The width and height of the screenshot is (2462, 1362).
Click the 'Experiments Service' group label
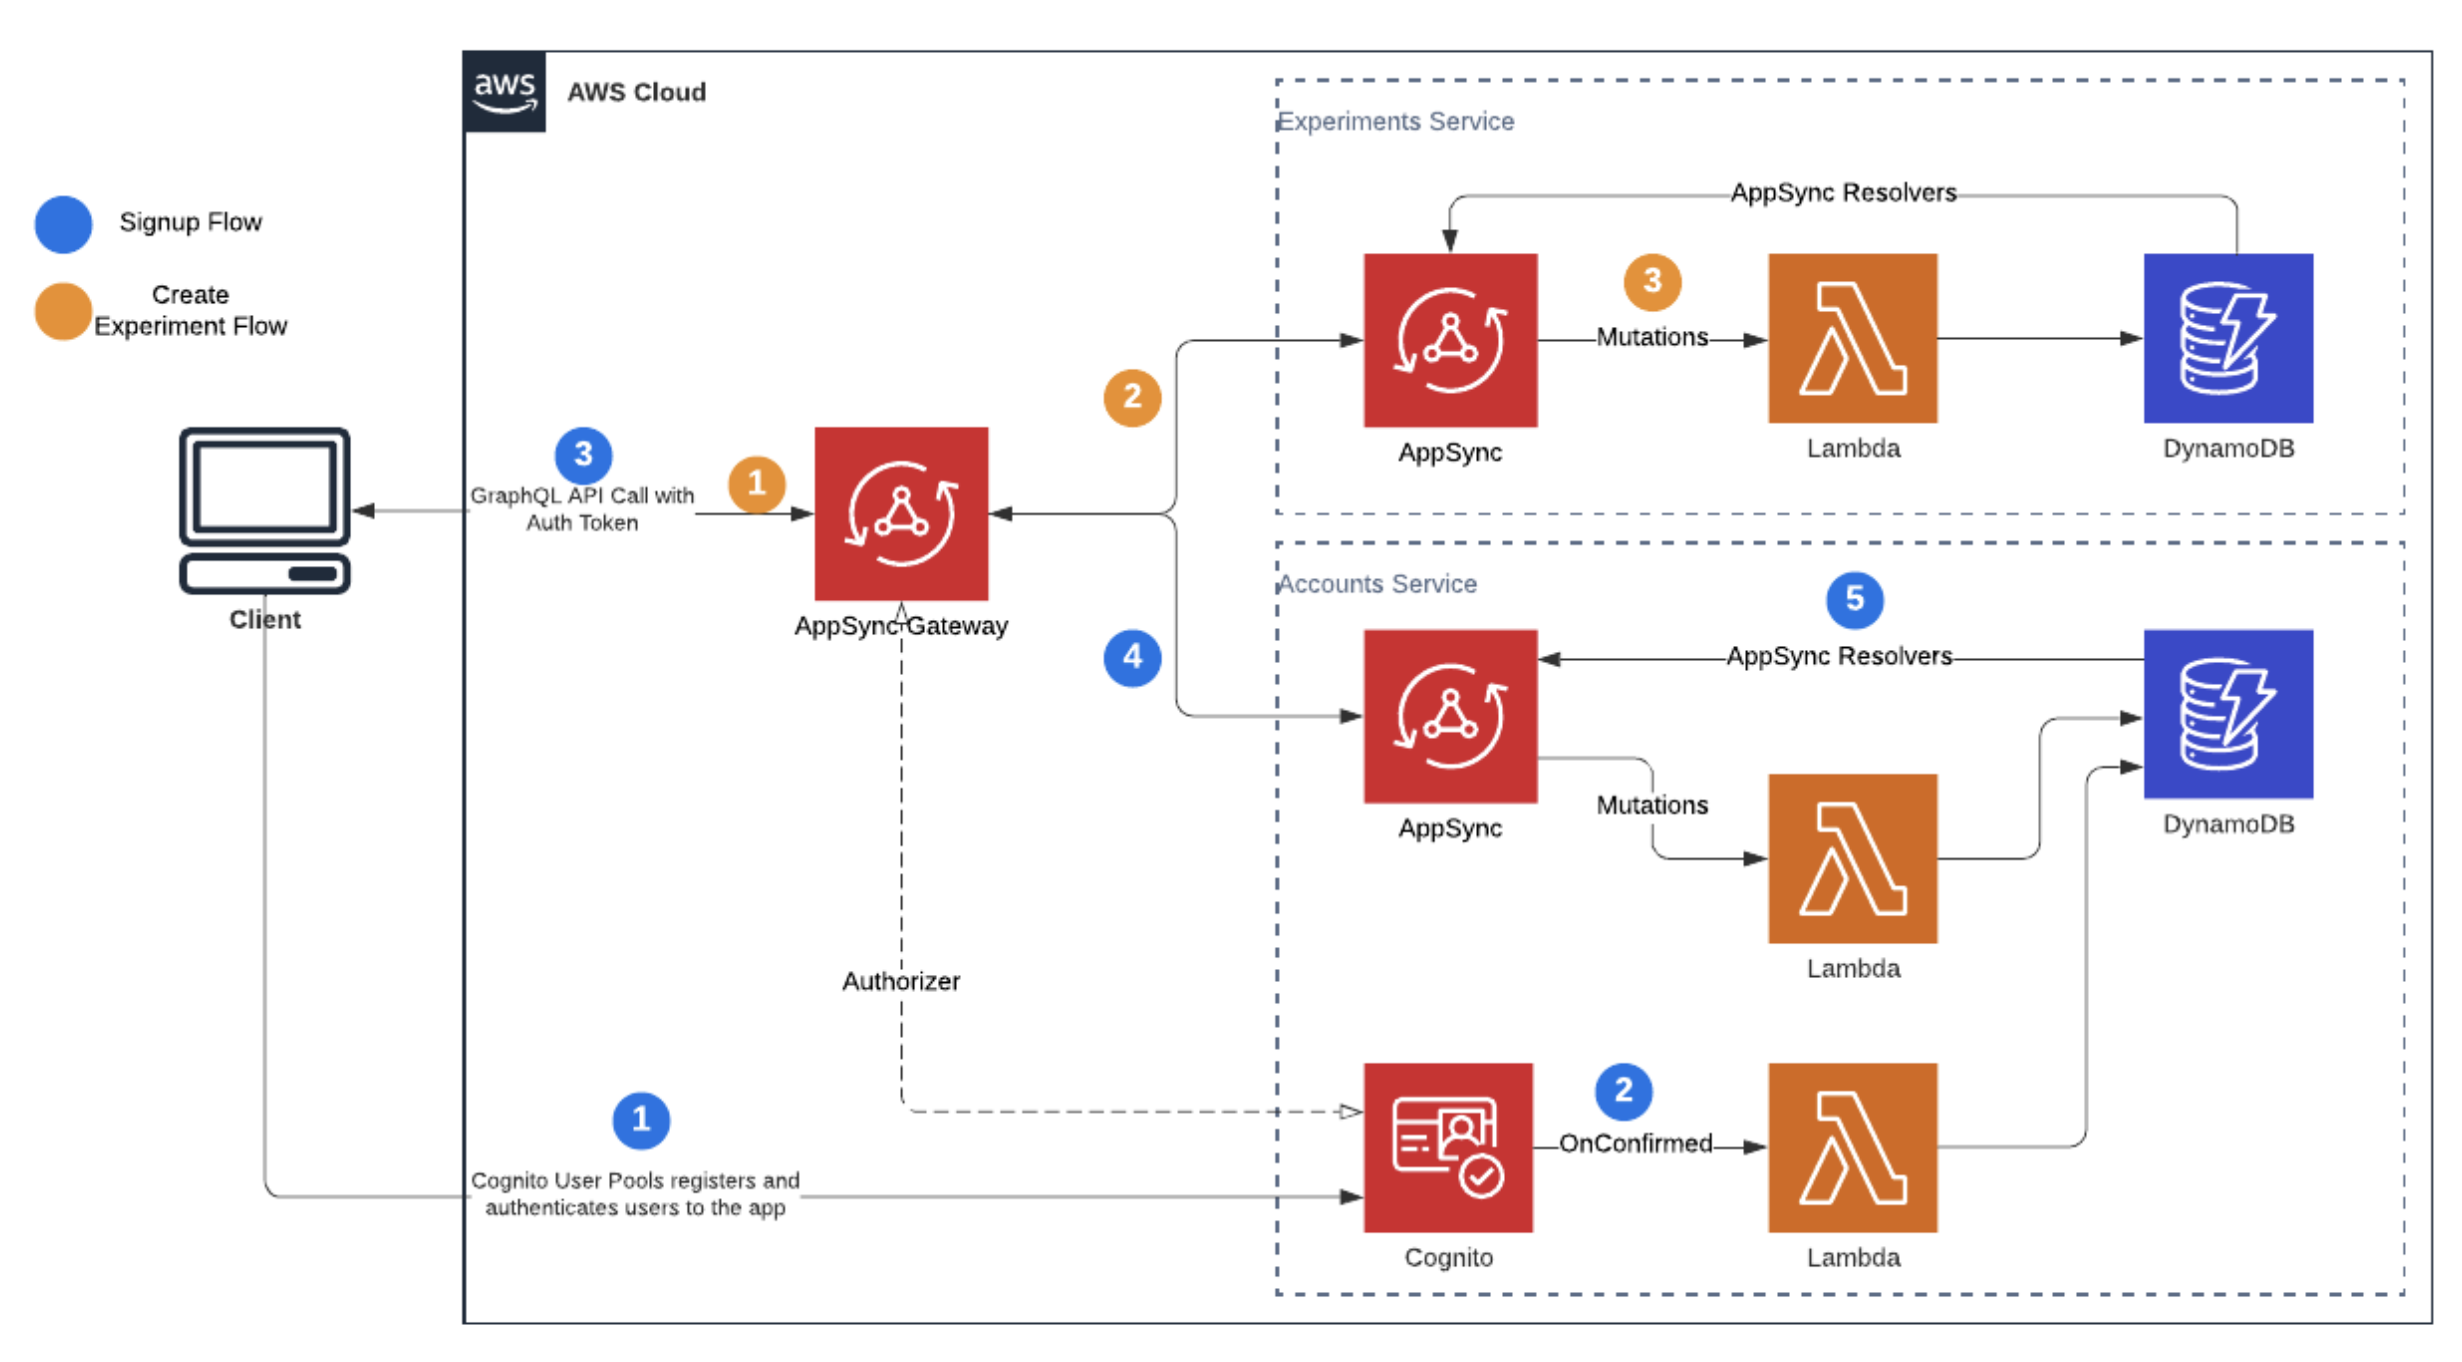[x=1396, y=121]
